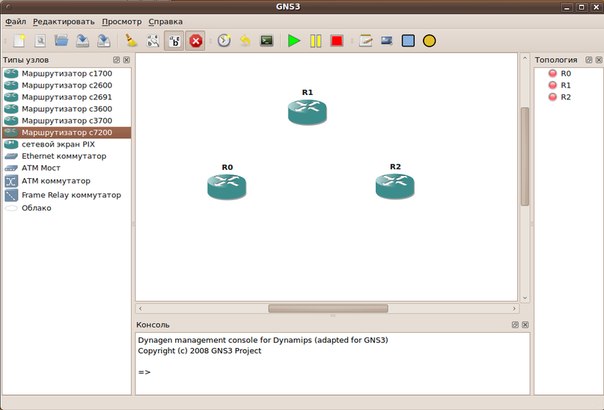604x410 pixels.
Task: Start all devices with green play
Action: (x=294, y=40)
